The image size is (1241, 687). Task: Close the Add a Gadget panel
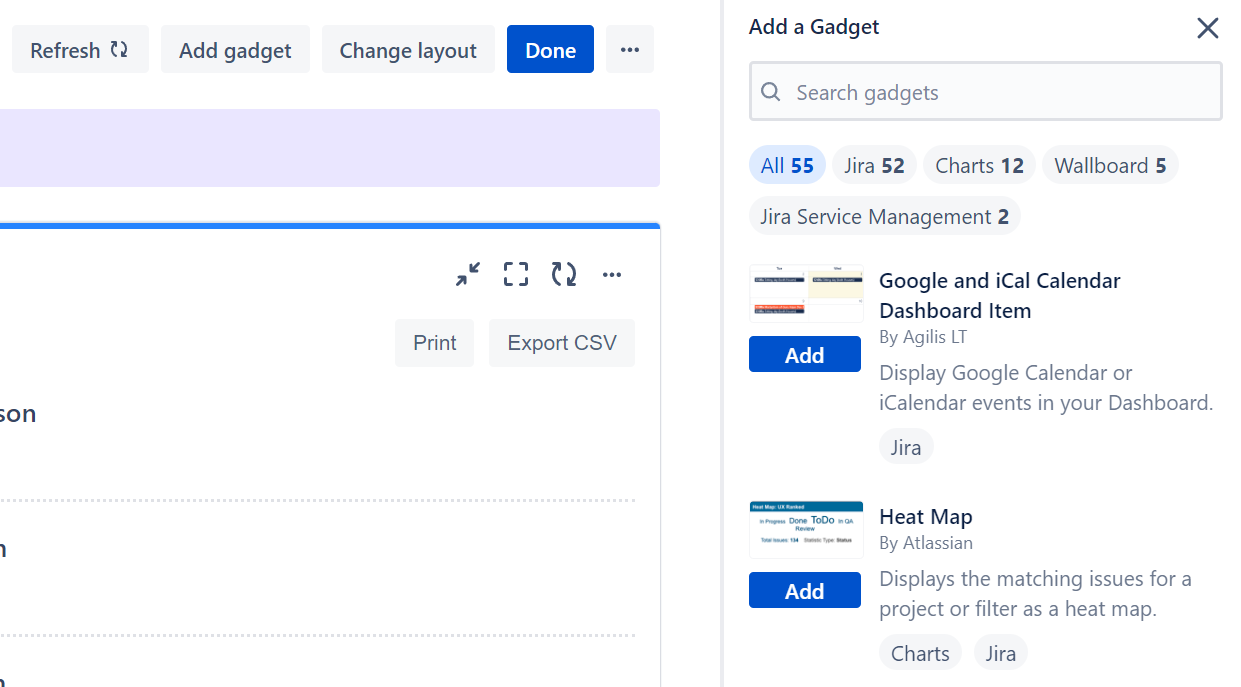pyautogui.click(x=1207, y=28)
